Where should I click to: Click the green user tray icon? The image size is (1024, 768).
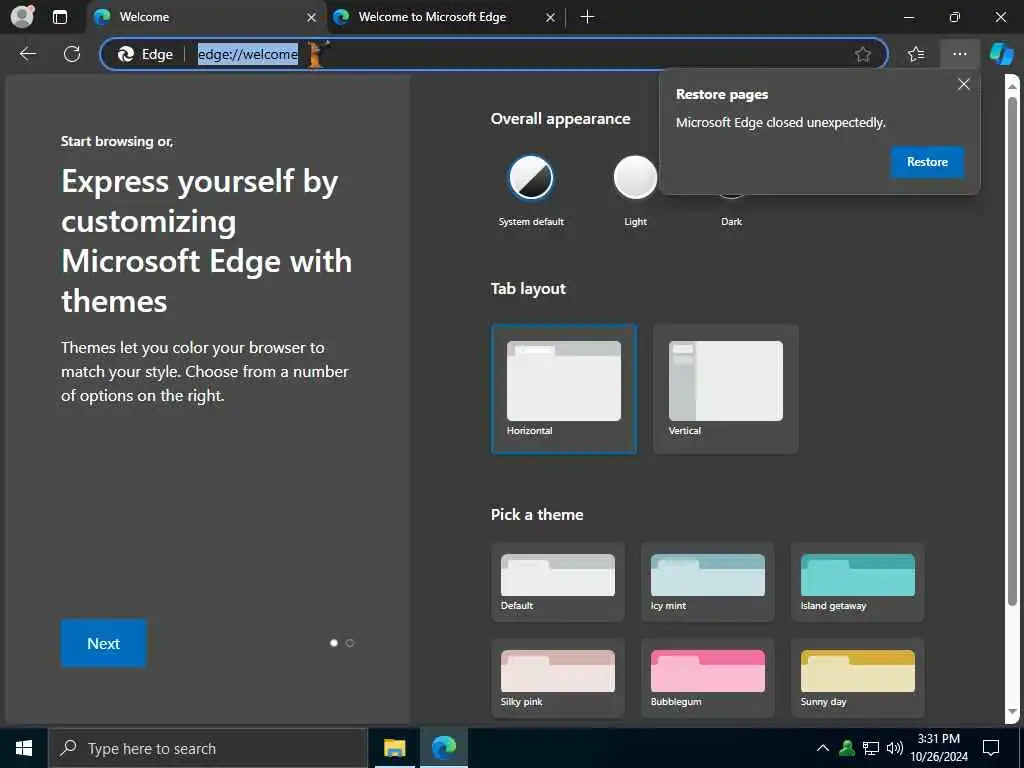click(847, 748)
